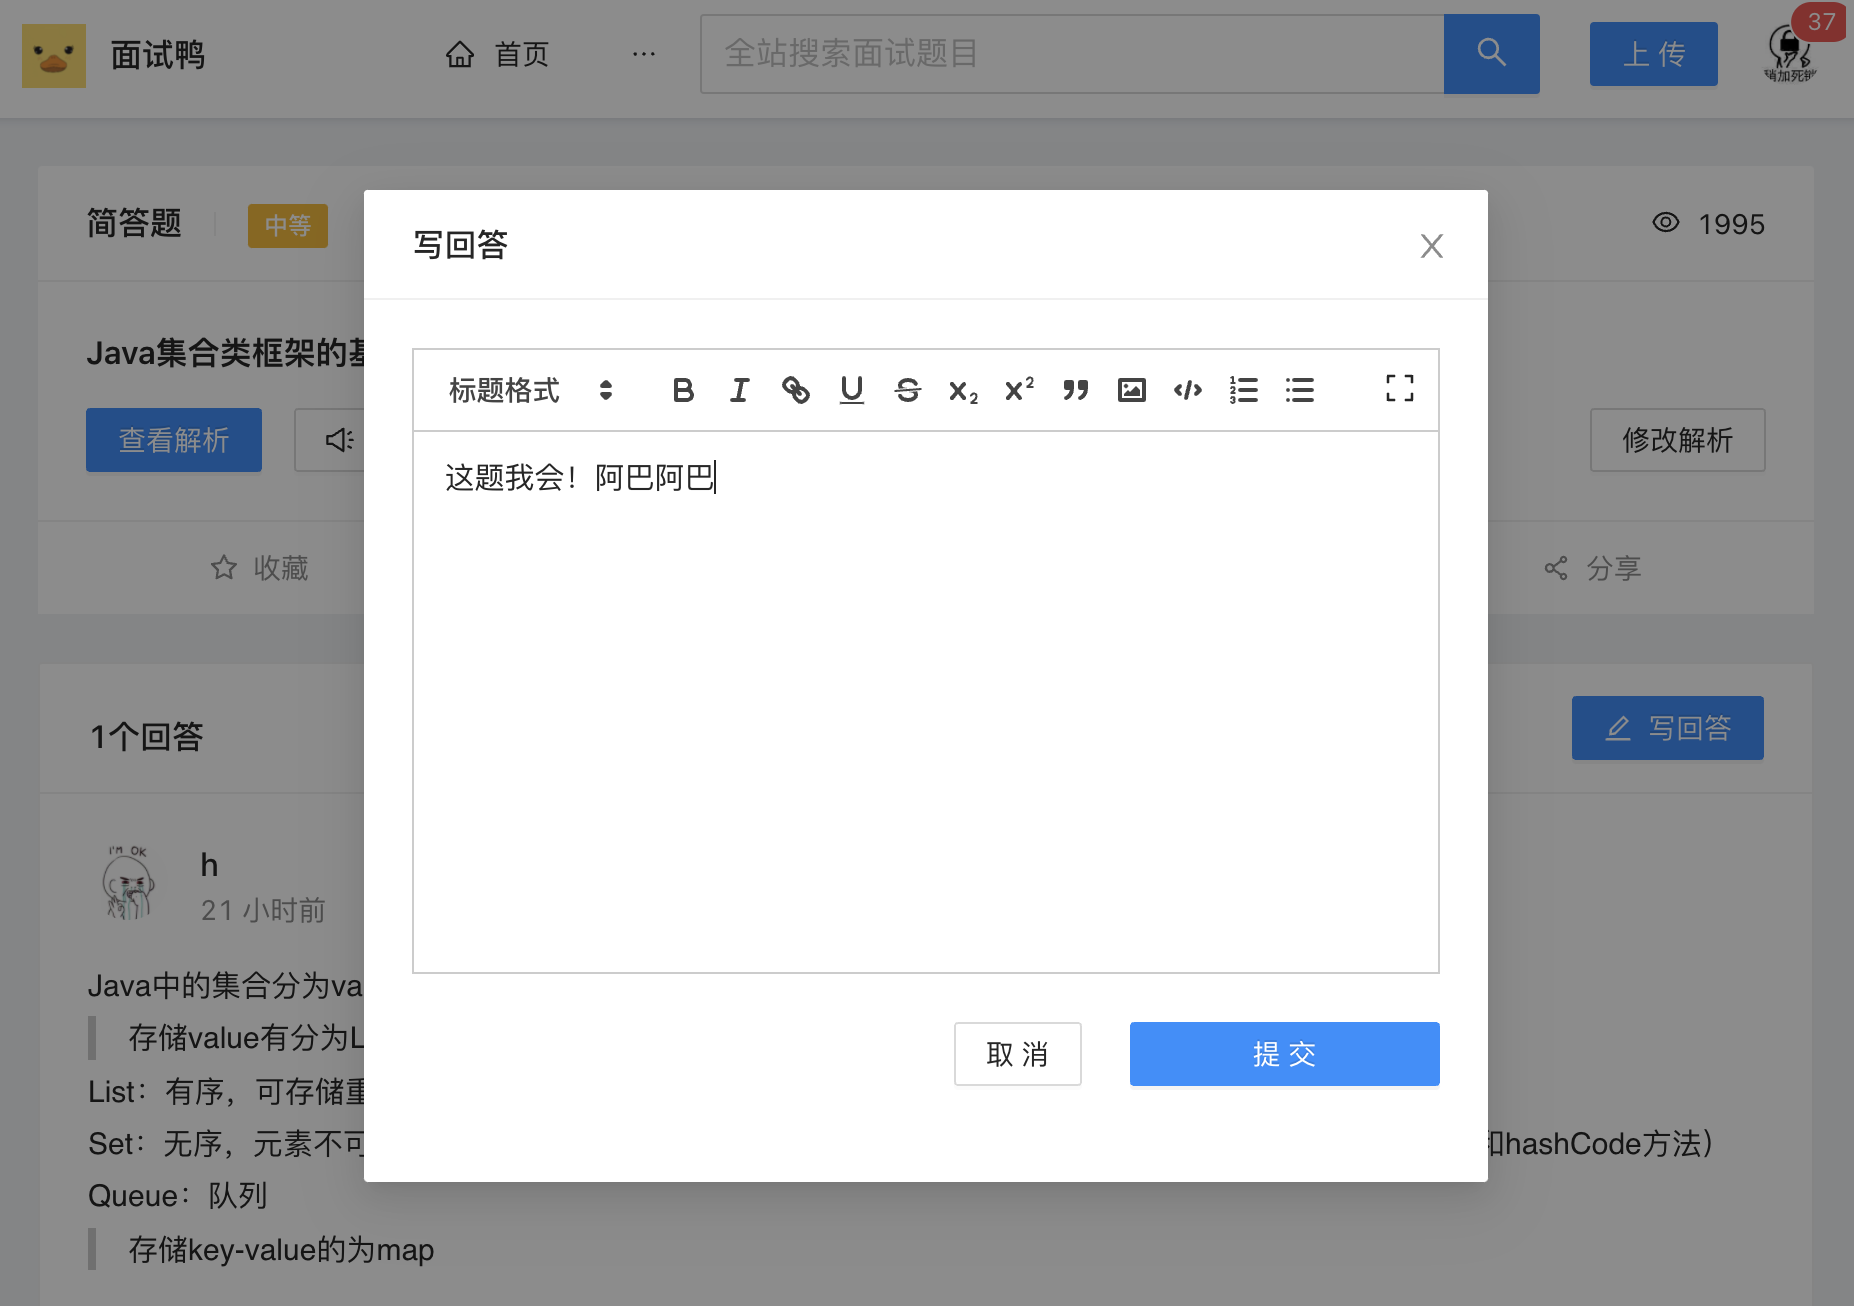Screen dimensions: 1854x1306
Task: Apply strikethrough to the text
Action: (907, 390)
